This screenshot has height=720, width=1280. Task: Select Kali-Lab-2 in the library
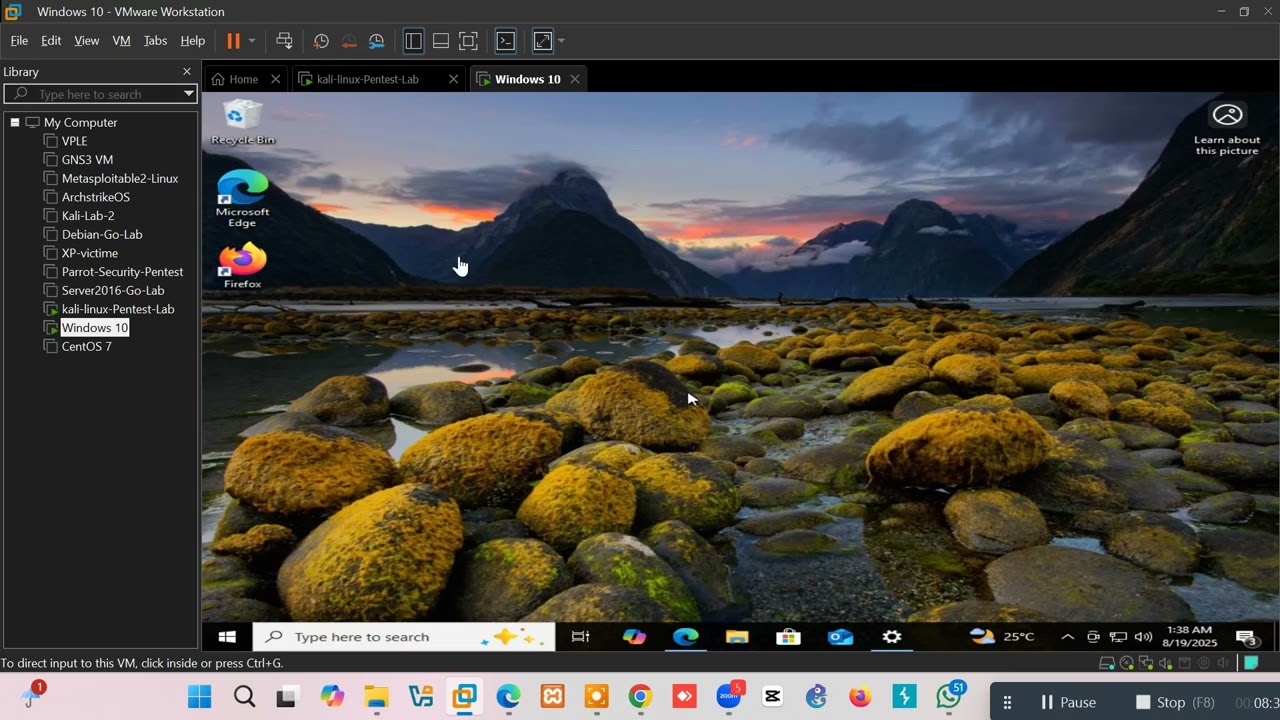[x=88, y=216]
